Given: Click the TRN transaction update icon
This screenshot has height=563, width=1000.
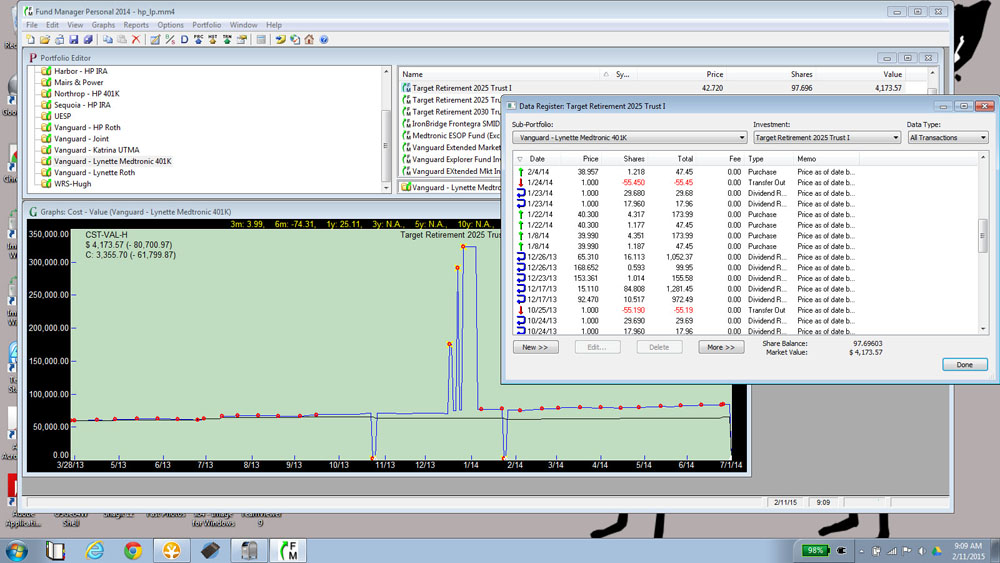Looking at the screenshot, I should click(227, 40).
